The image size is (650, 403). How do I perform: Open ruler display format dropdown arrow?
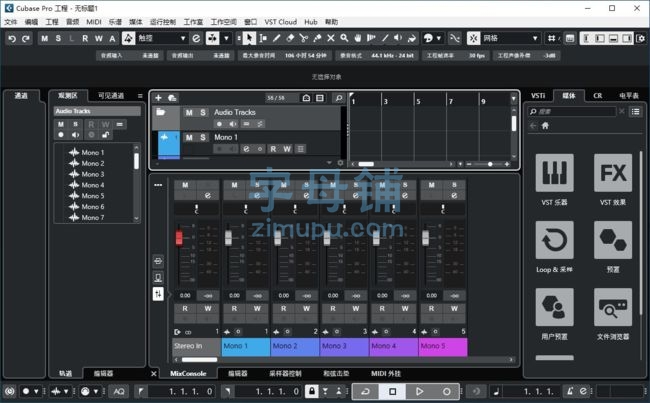click(514, 99)
